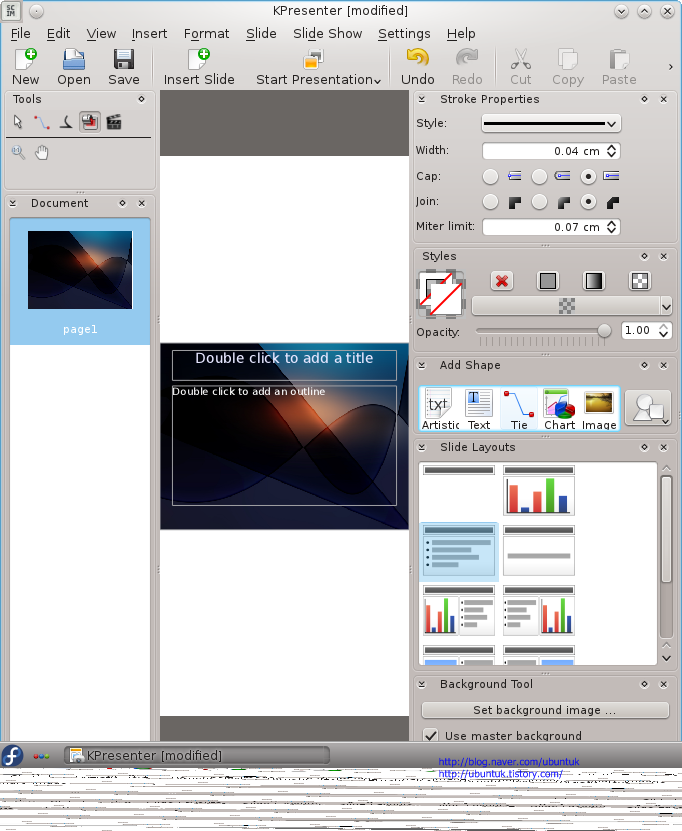
Task: Click the stroke/fill color selector swatch
Action: point(442,294)
